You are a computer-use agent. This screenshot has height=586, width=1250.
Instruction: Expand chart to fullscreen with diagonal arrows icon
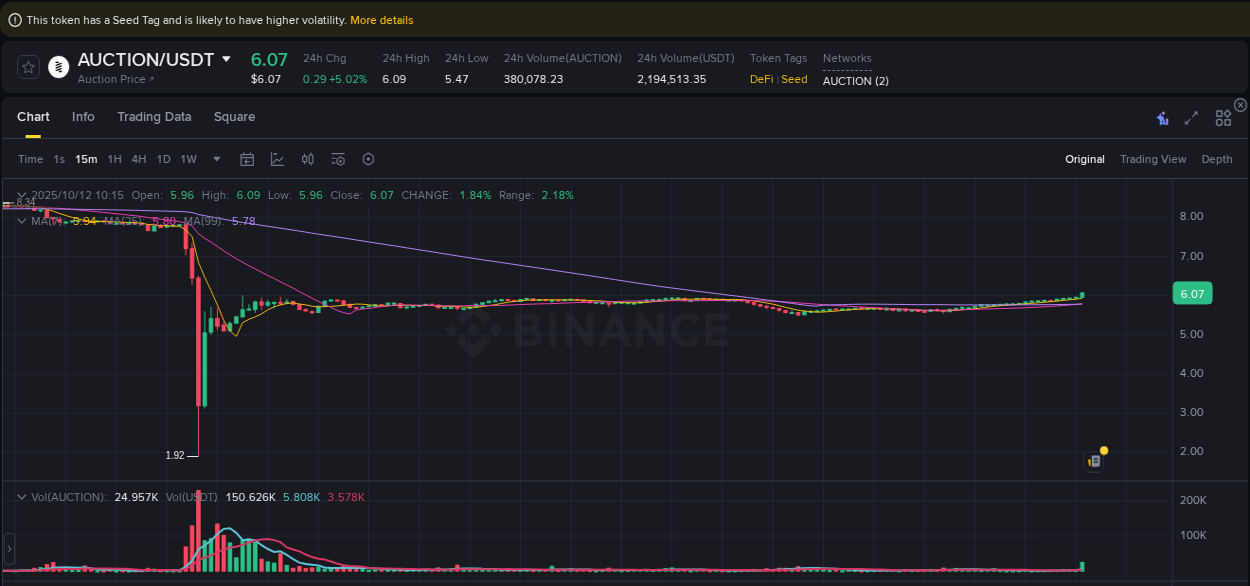tap(1191, 117)
